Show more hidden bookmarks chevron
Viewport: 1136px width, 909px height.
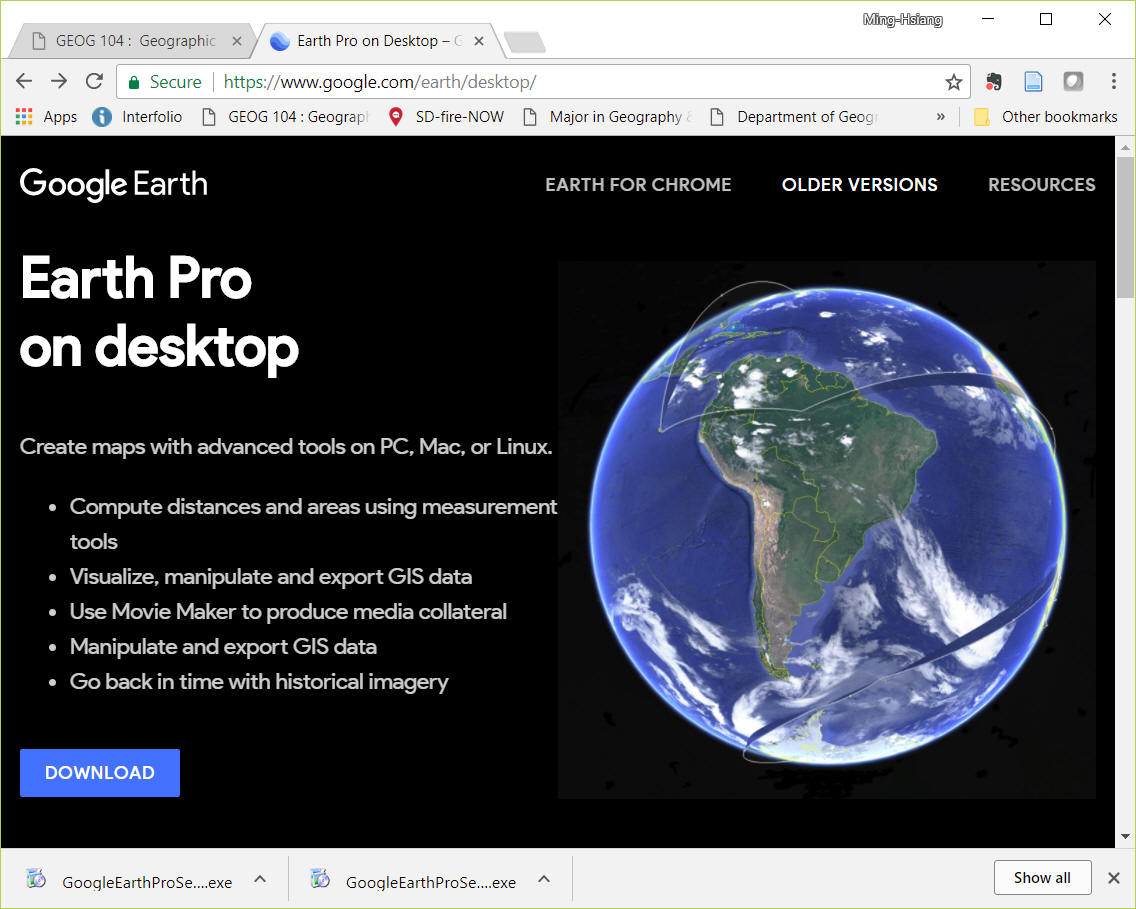coord(940,117)
